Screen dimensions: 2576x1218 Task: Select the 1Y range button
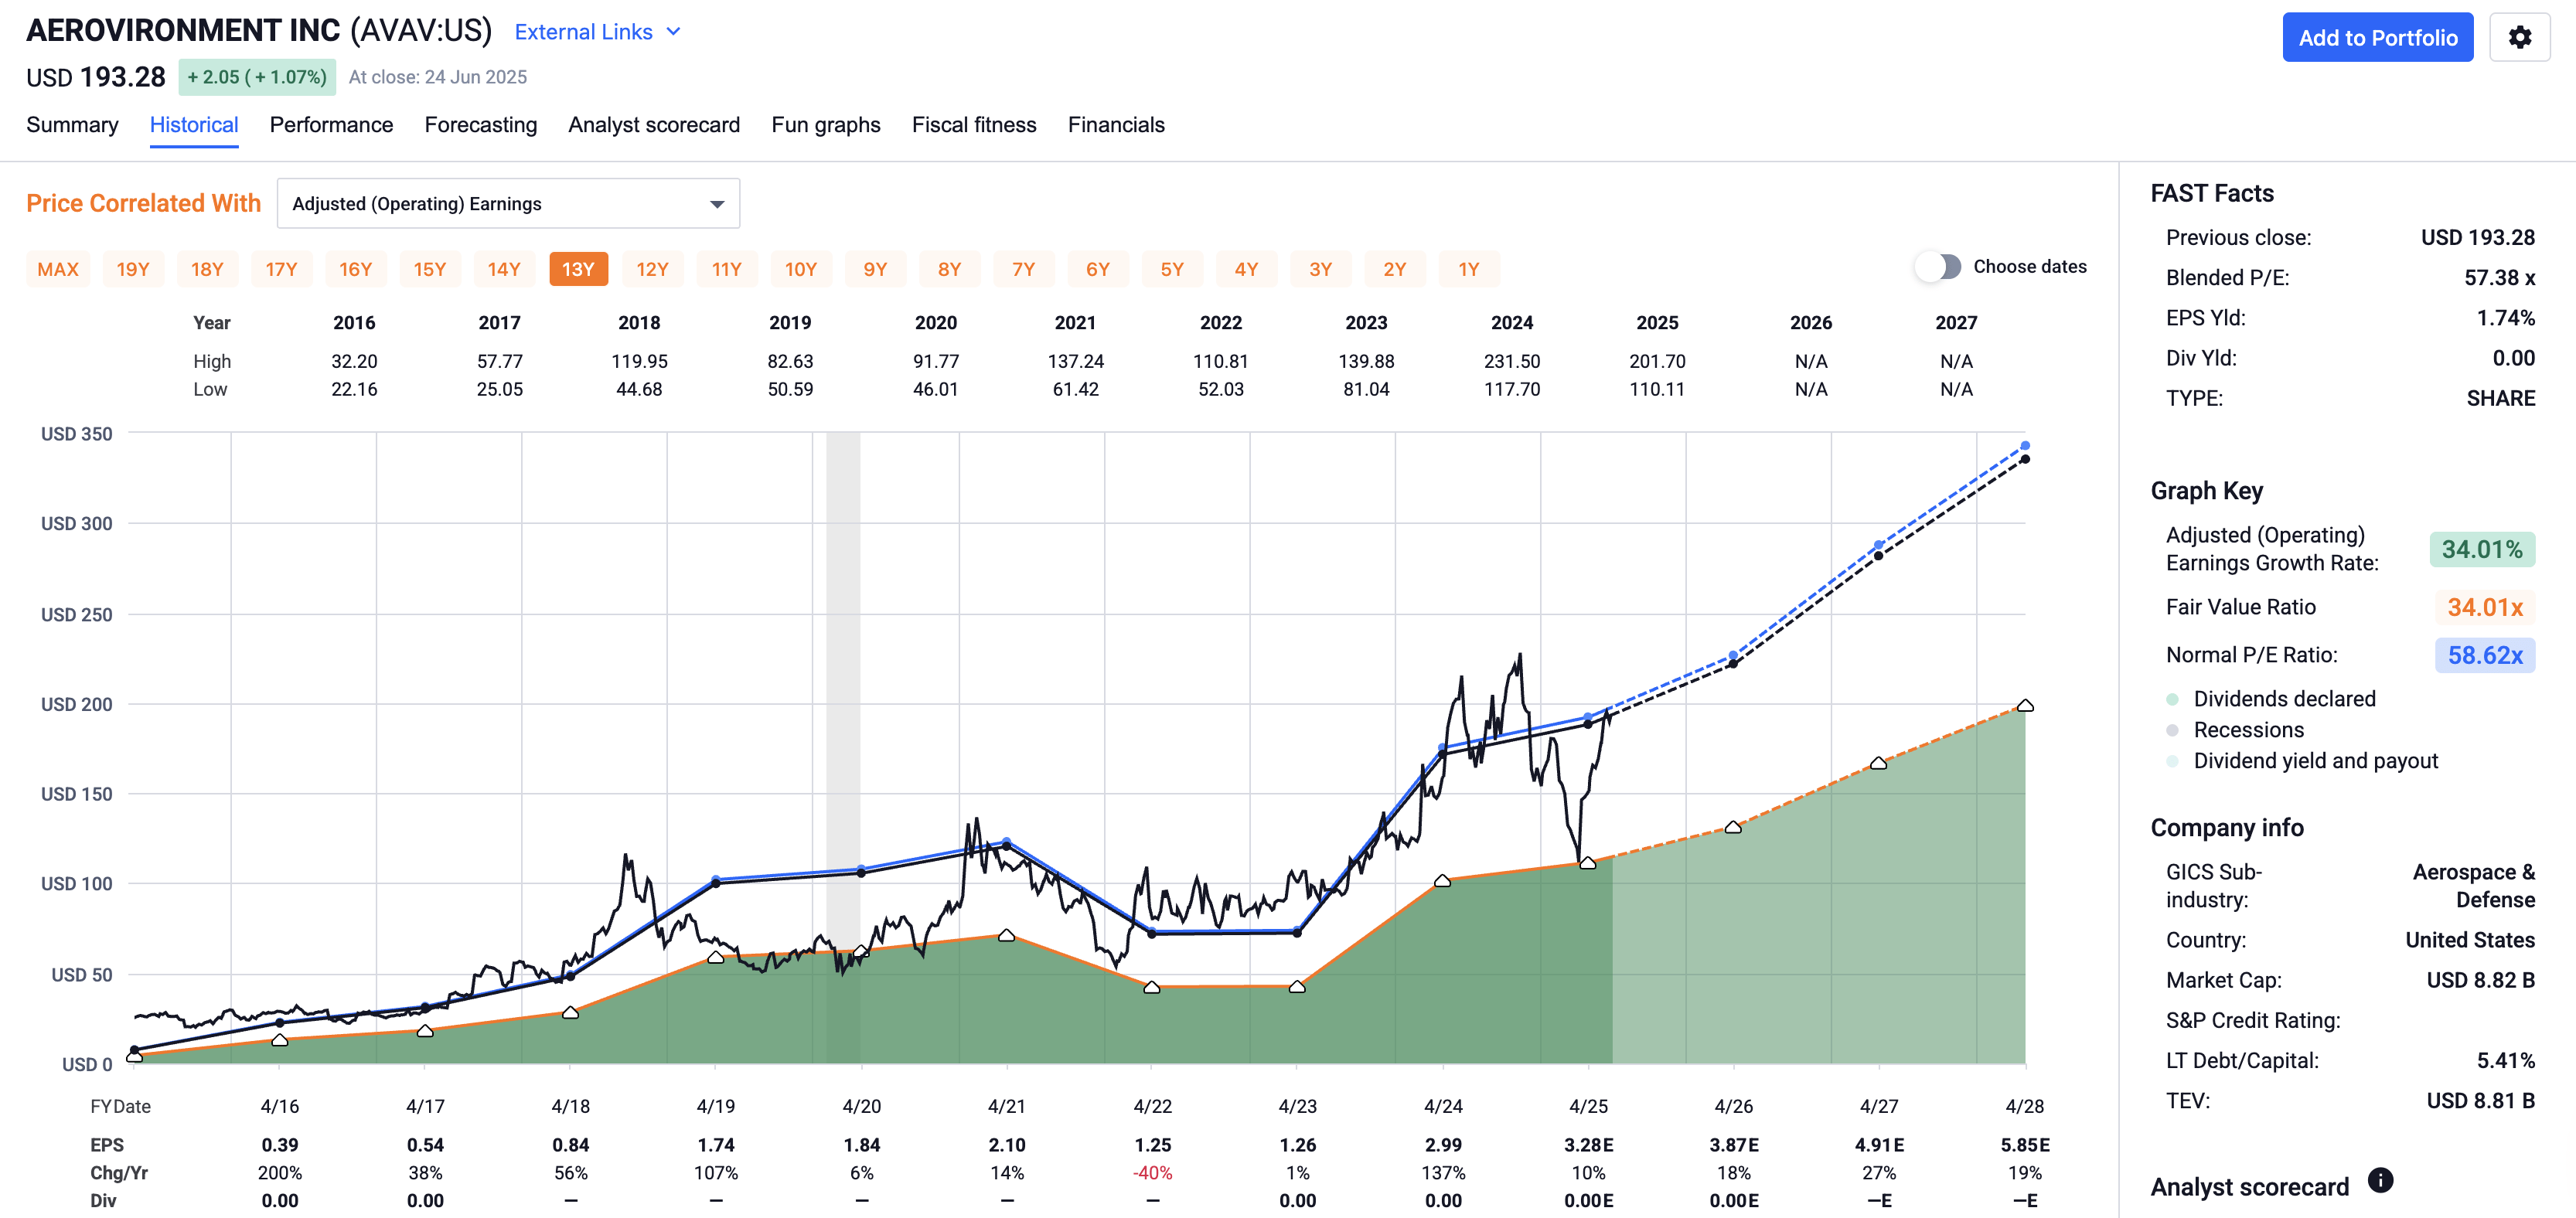point(1469,268)
